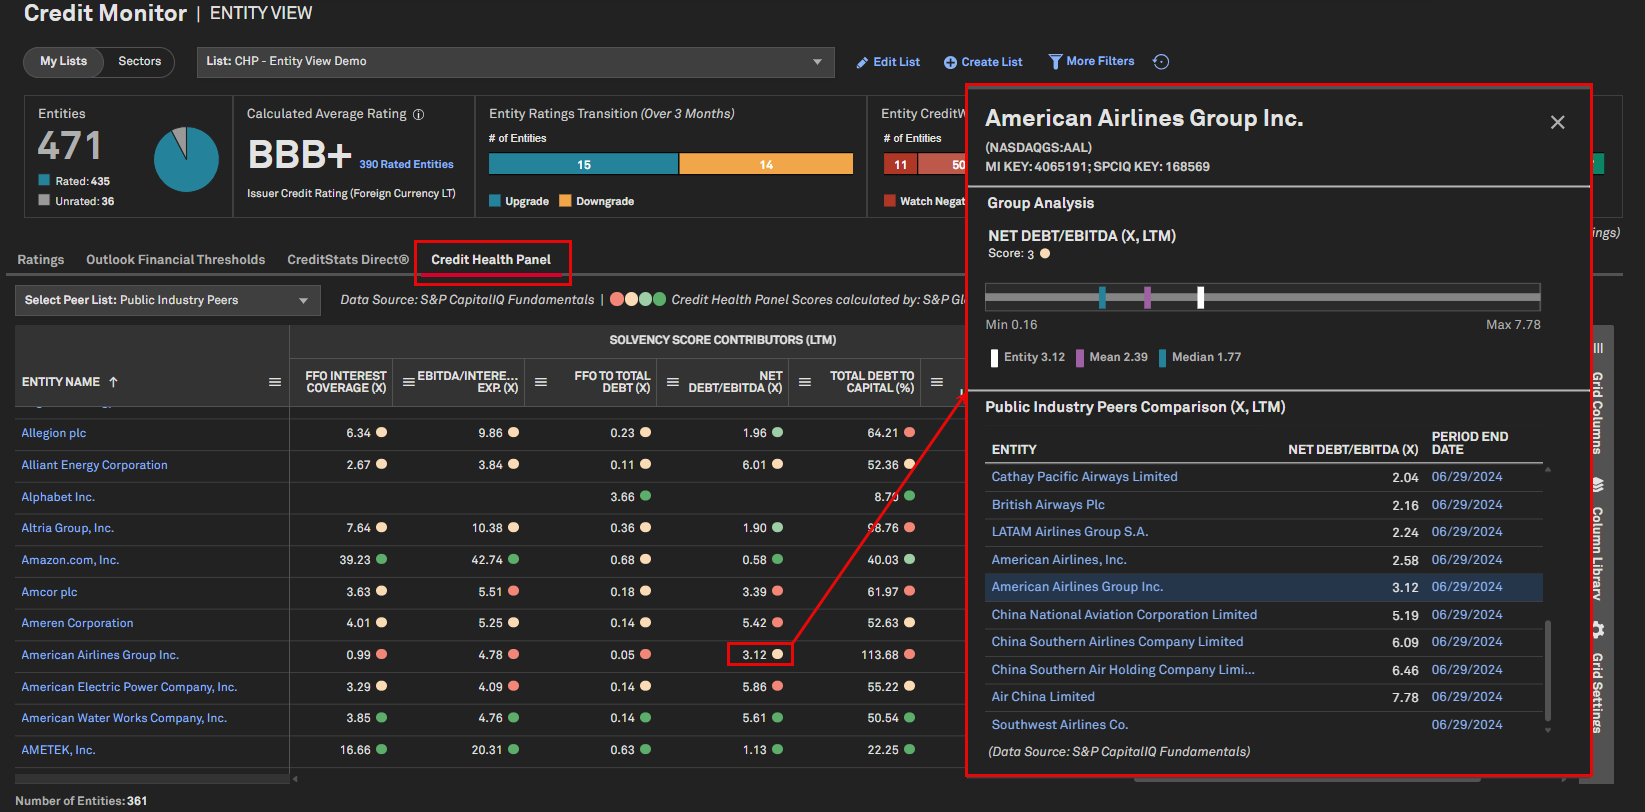Click the teal Median marker on range bar
This screenshot has width=1645, height=812.
click(1102, 297)
